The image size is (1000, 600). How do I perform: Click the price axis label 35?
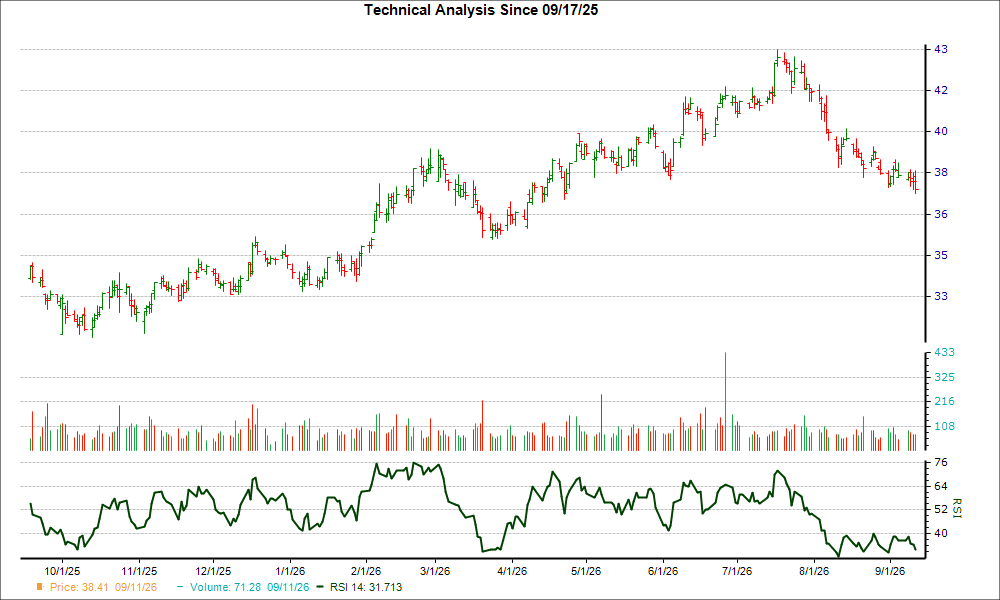[941, 255]
